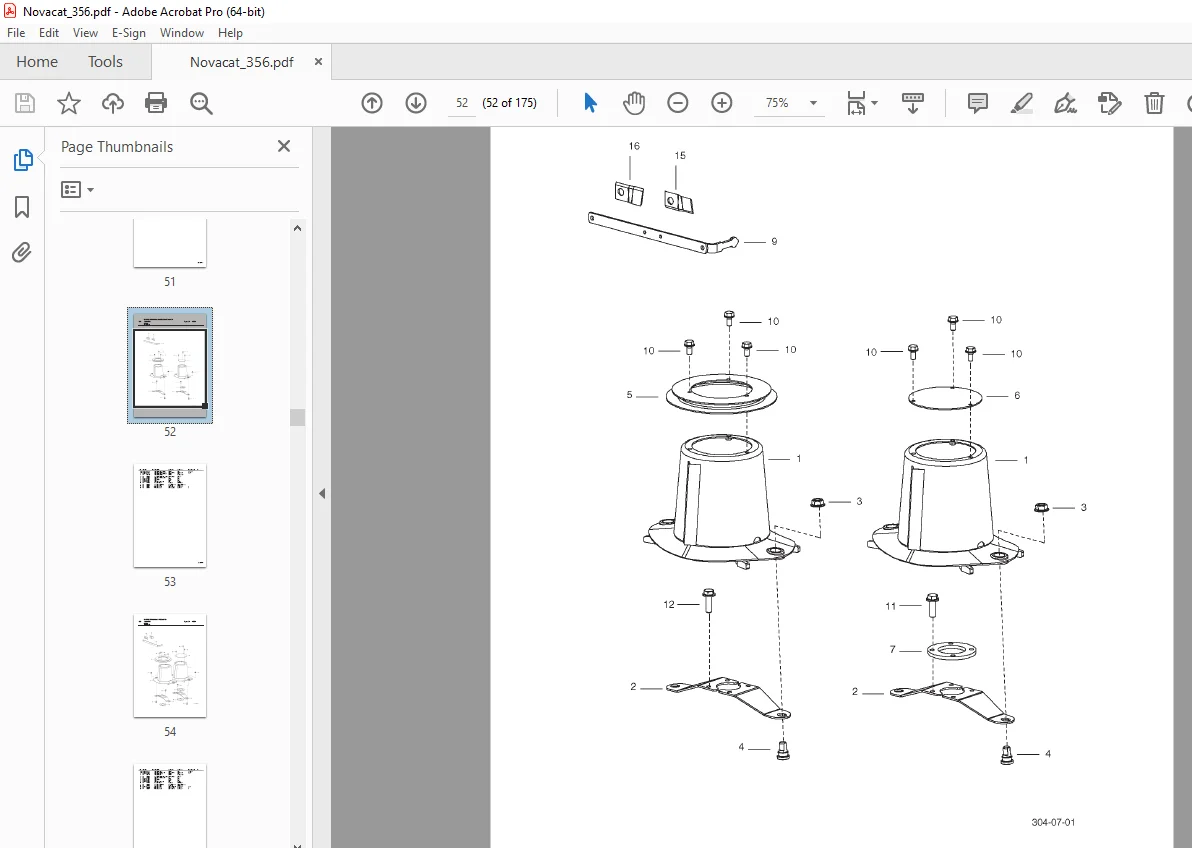The width and height of the screenshot is (1192, 848).
Task: Close the Novacat_356.pdf tab
Action: pyautogui.click(x=319, y=62)
